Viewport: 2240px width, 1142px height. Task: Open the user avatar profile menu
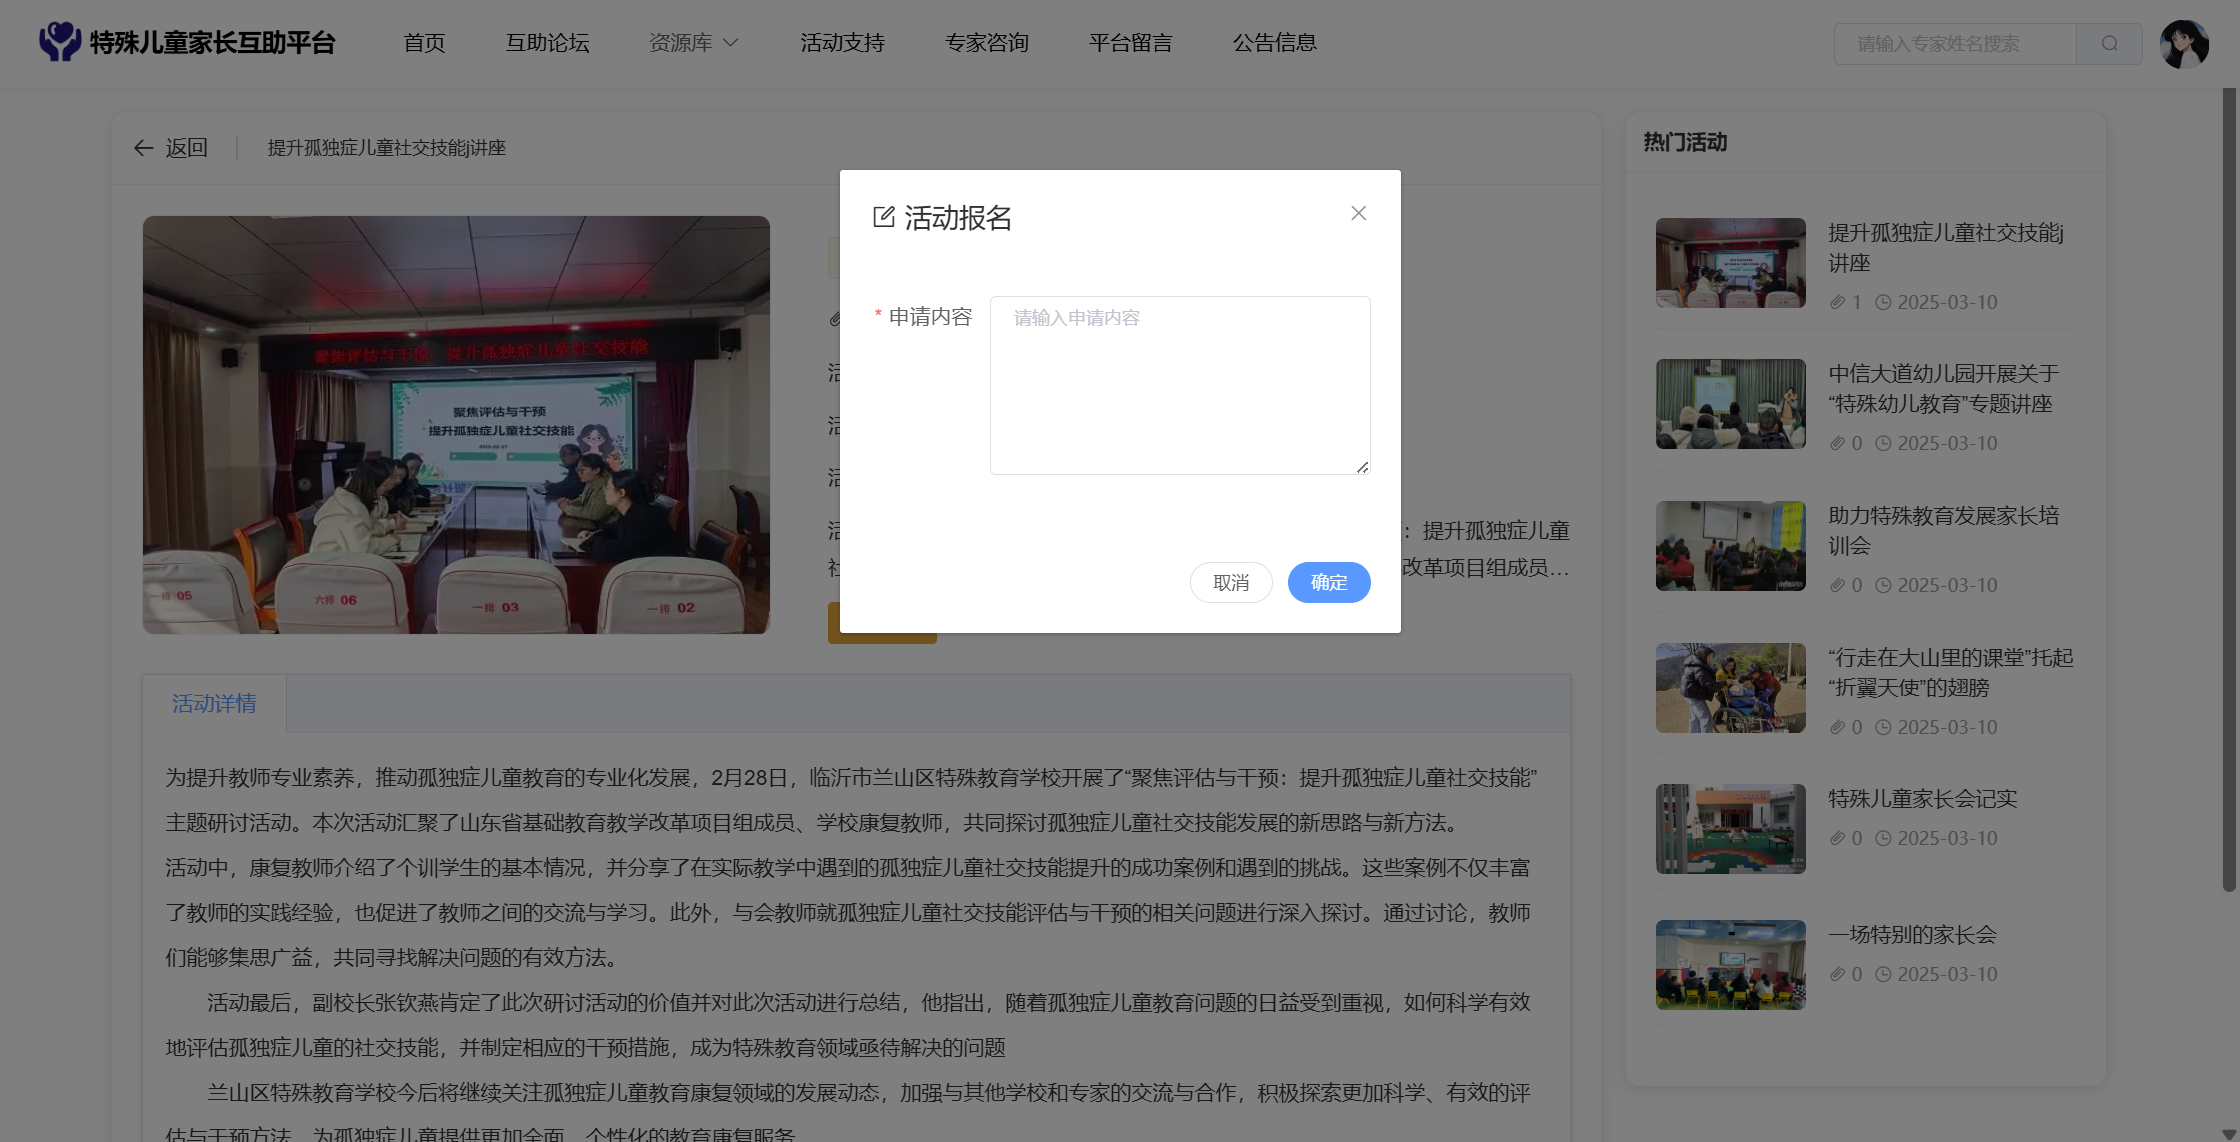pyautogui.click(x=2183, y=44)
